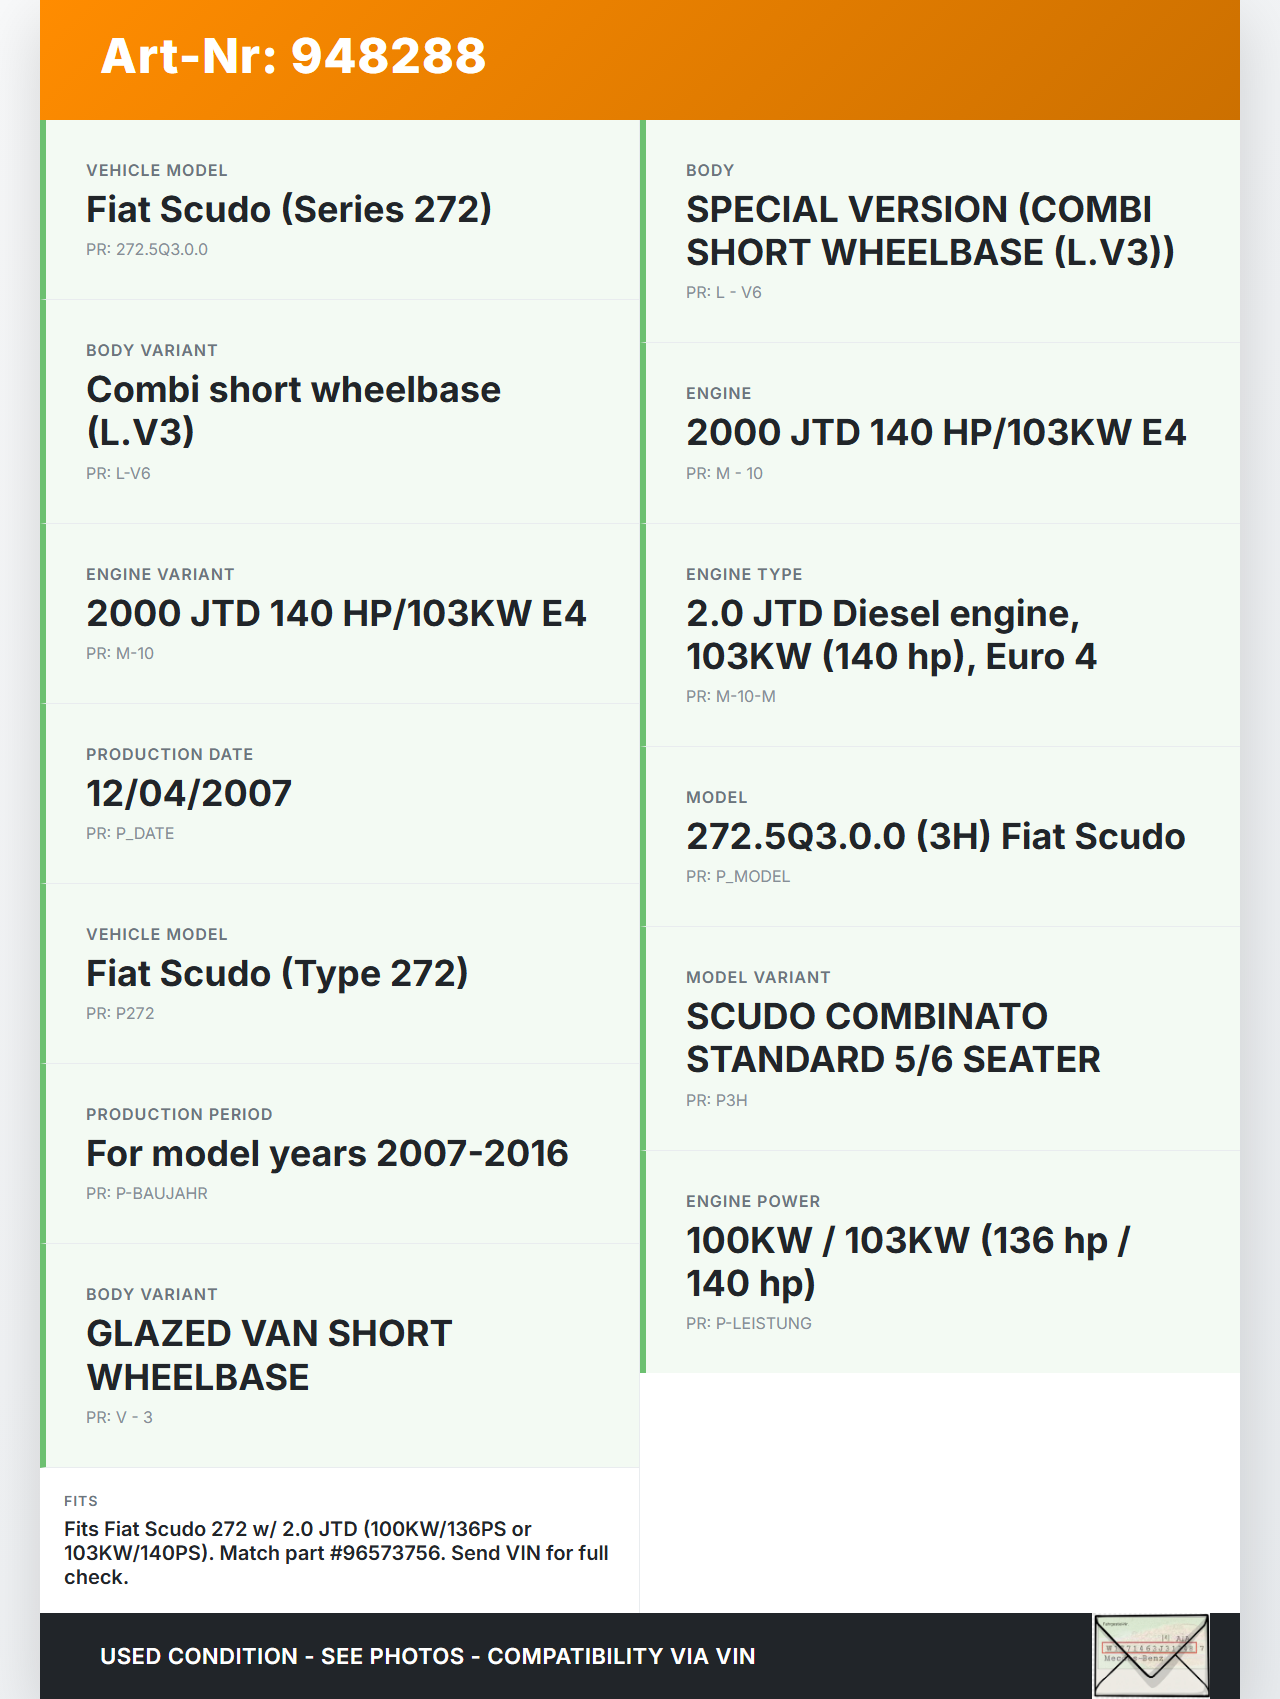Image resolution: width=1280 pixels, height=1699 pixels.
Task: Click the PR: P-BAUJAHR code label
Action: tap(147, 1193)
